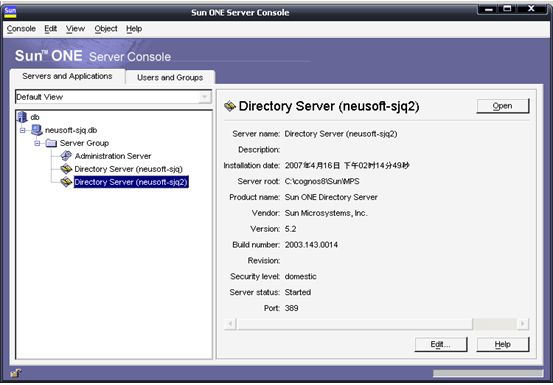Collapse the Server Group tree node
The height and width of the screenshot is (385, 553).
pyautogui.click(x=37, y=143)
